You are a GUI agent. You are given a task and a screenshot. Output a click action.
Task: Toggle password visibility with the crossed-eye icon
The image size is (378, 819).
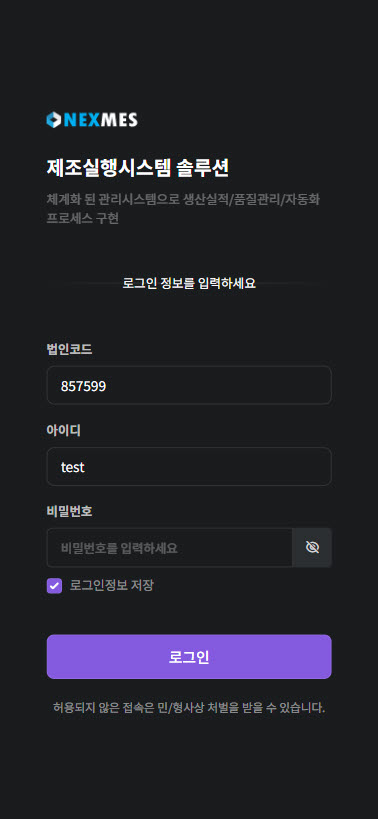[x=312, y=547]
